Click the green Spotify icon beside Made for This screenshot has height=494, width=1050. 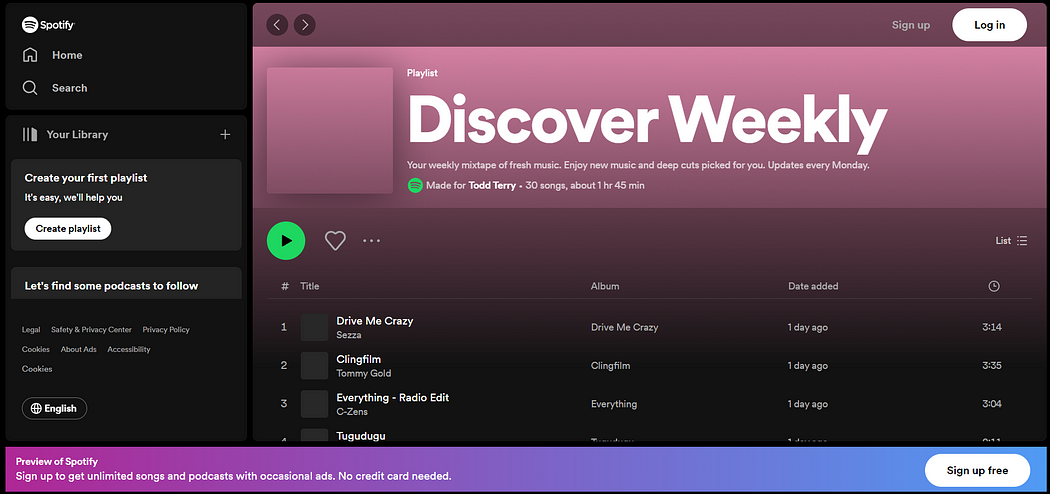point(415,185)
